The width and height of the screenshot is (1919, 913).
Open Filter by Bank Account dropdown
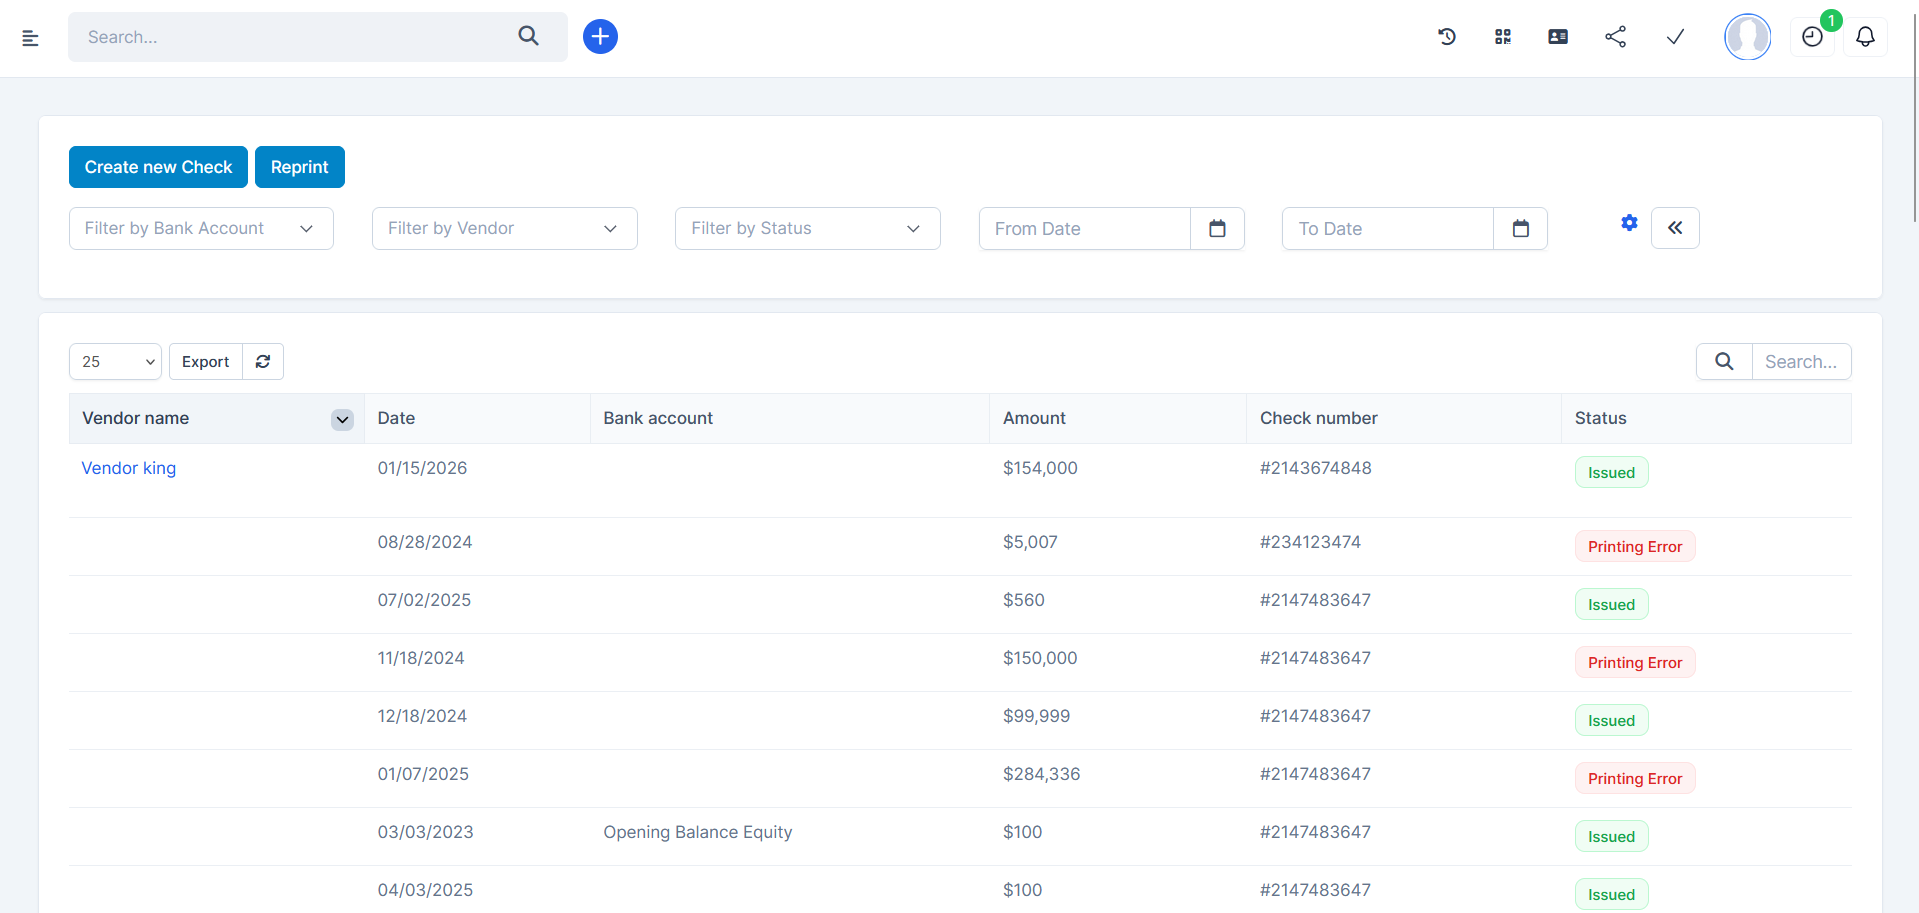pos(201,228)
